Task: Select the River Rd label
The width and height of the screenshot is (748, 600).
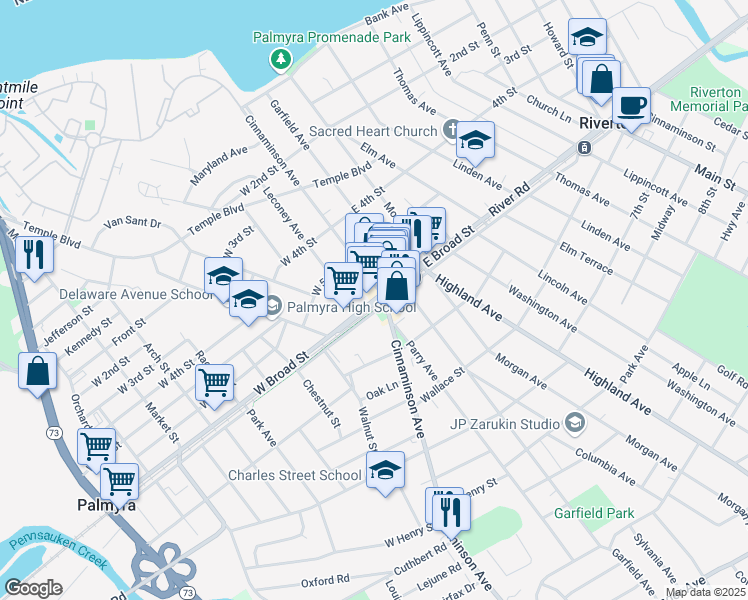Action: (509, 199)
